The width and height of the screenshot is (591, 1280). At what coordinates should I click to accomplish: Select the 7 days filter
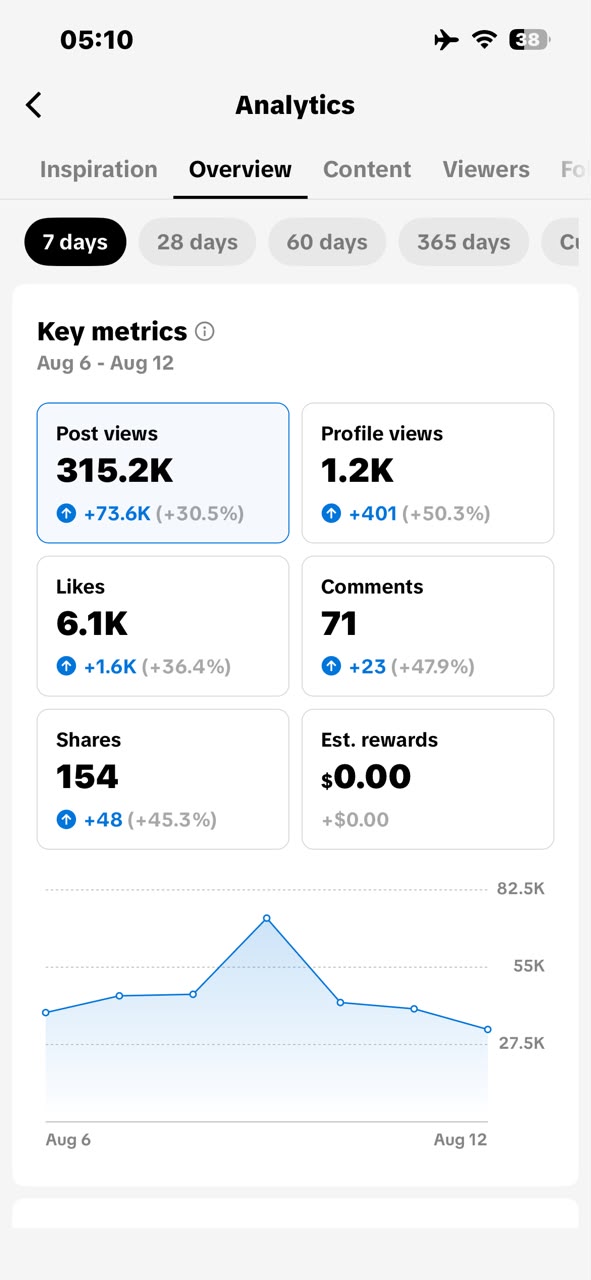(75, 242)
